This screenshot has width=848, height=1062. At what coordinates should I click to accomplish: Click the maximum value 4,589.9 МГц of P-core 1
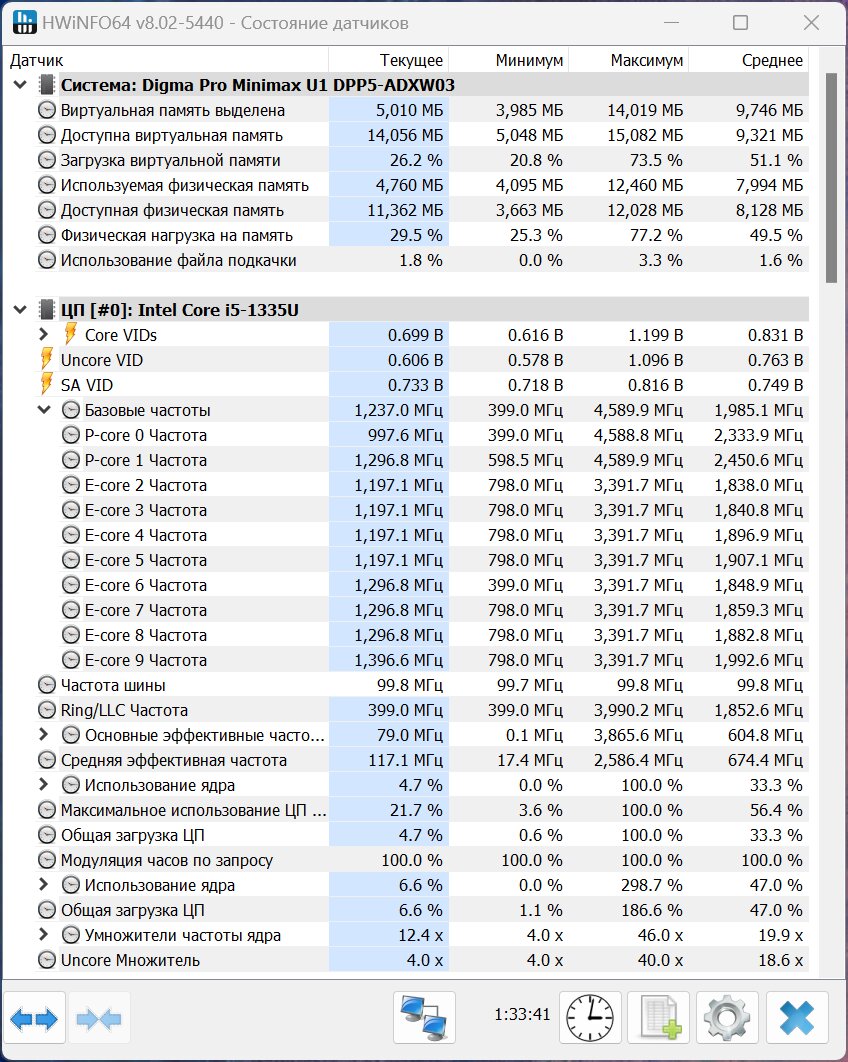point(638,460)
